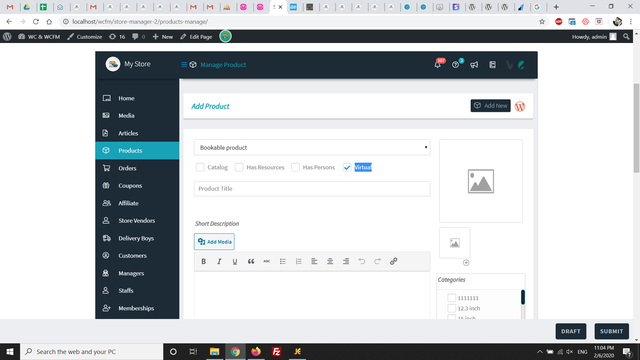640x360 pixels.
Task: Open the enquiry question-mark icon
Action: pyautogui.click(x=456, y=64)
